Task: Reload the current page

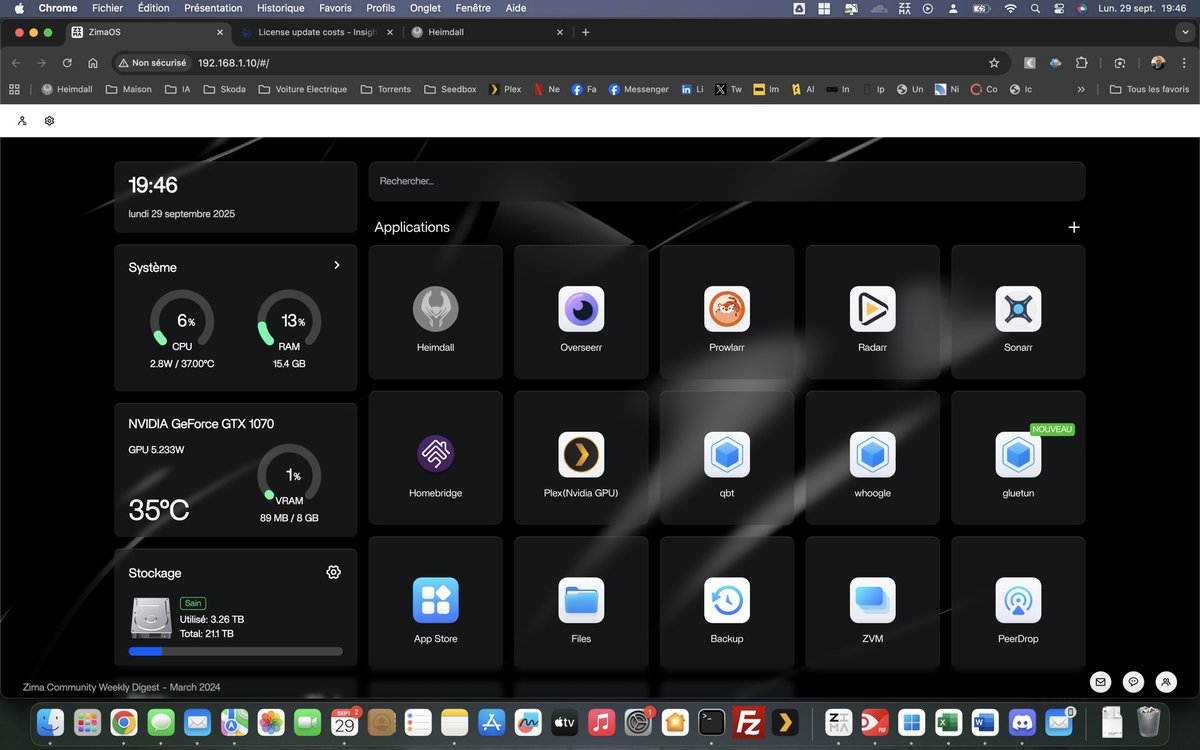Action: [x=67, y=63]
